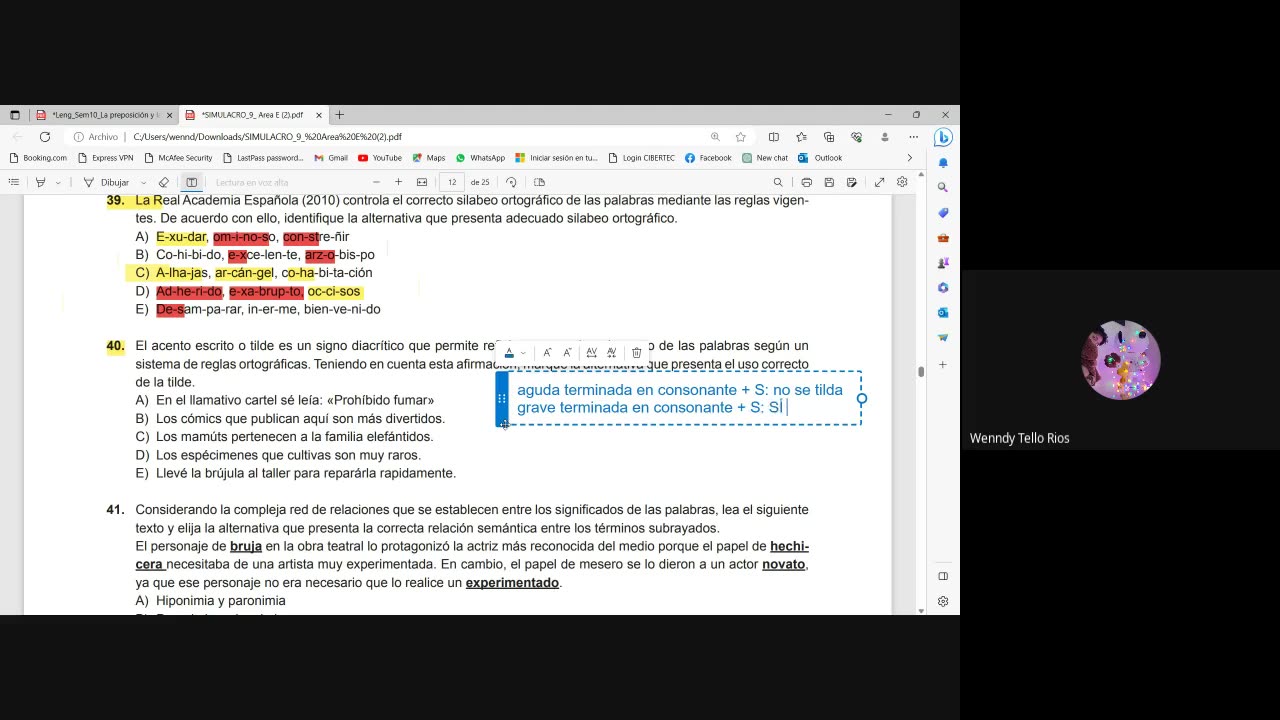
Task: Open the PDF table of contents panel
Action: click(x=13, y=182)
